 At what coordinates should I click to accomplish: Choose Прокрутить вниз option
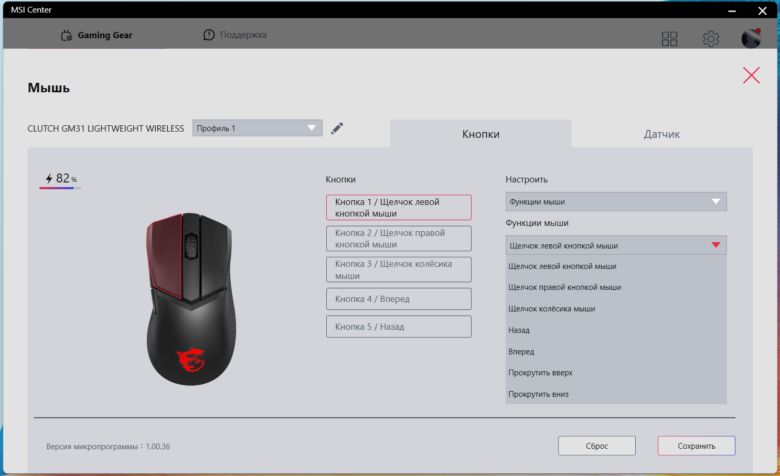pyautogui.click(x=616, y=394)
